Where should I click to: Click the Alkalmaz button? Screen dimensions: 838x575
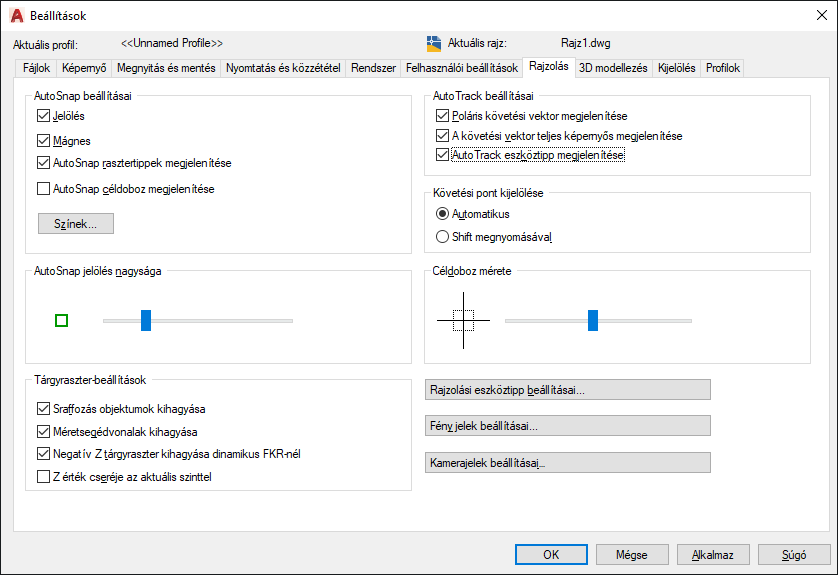(x=713, y=555)
